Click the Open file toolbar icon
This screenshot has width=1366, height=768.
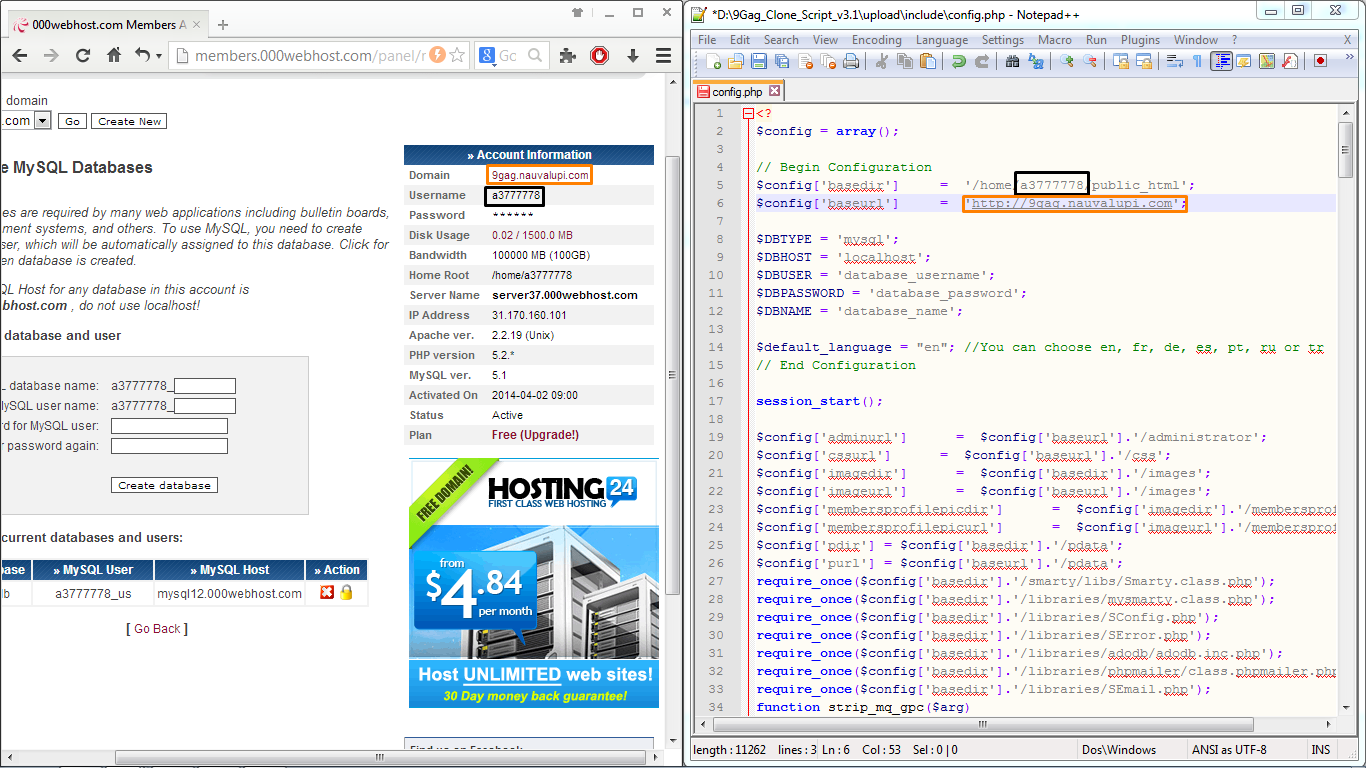click(736, 61)
